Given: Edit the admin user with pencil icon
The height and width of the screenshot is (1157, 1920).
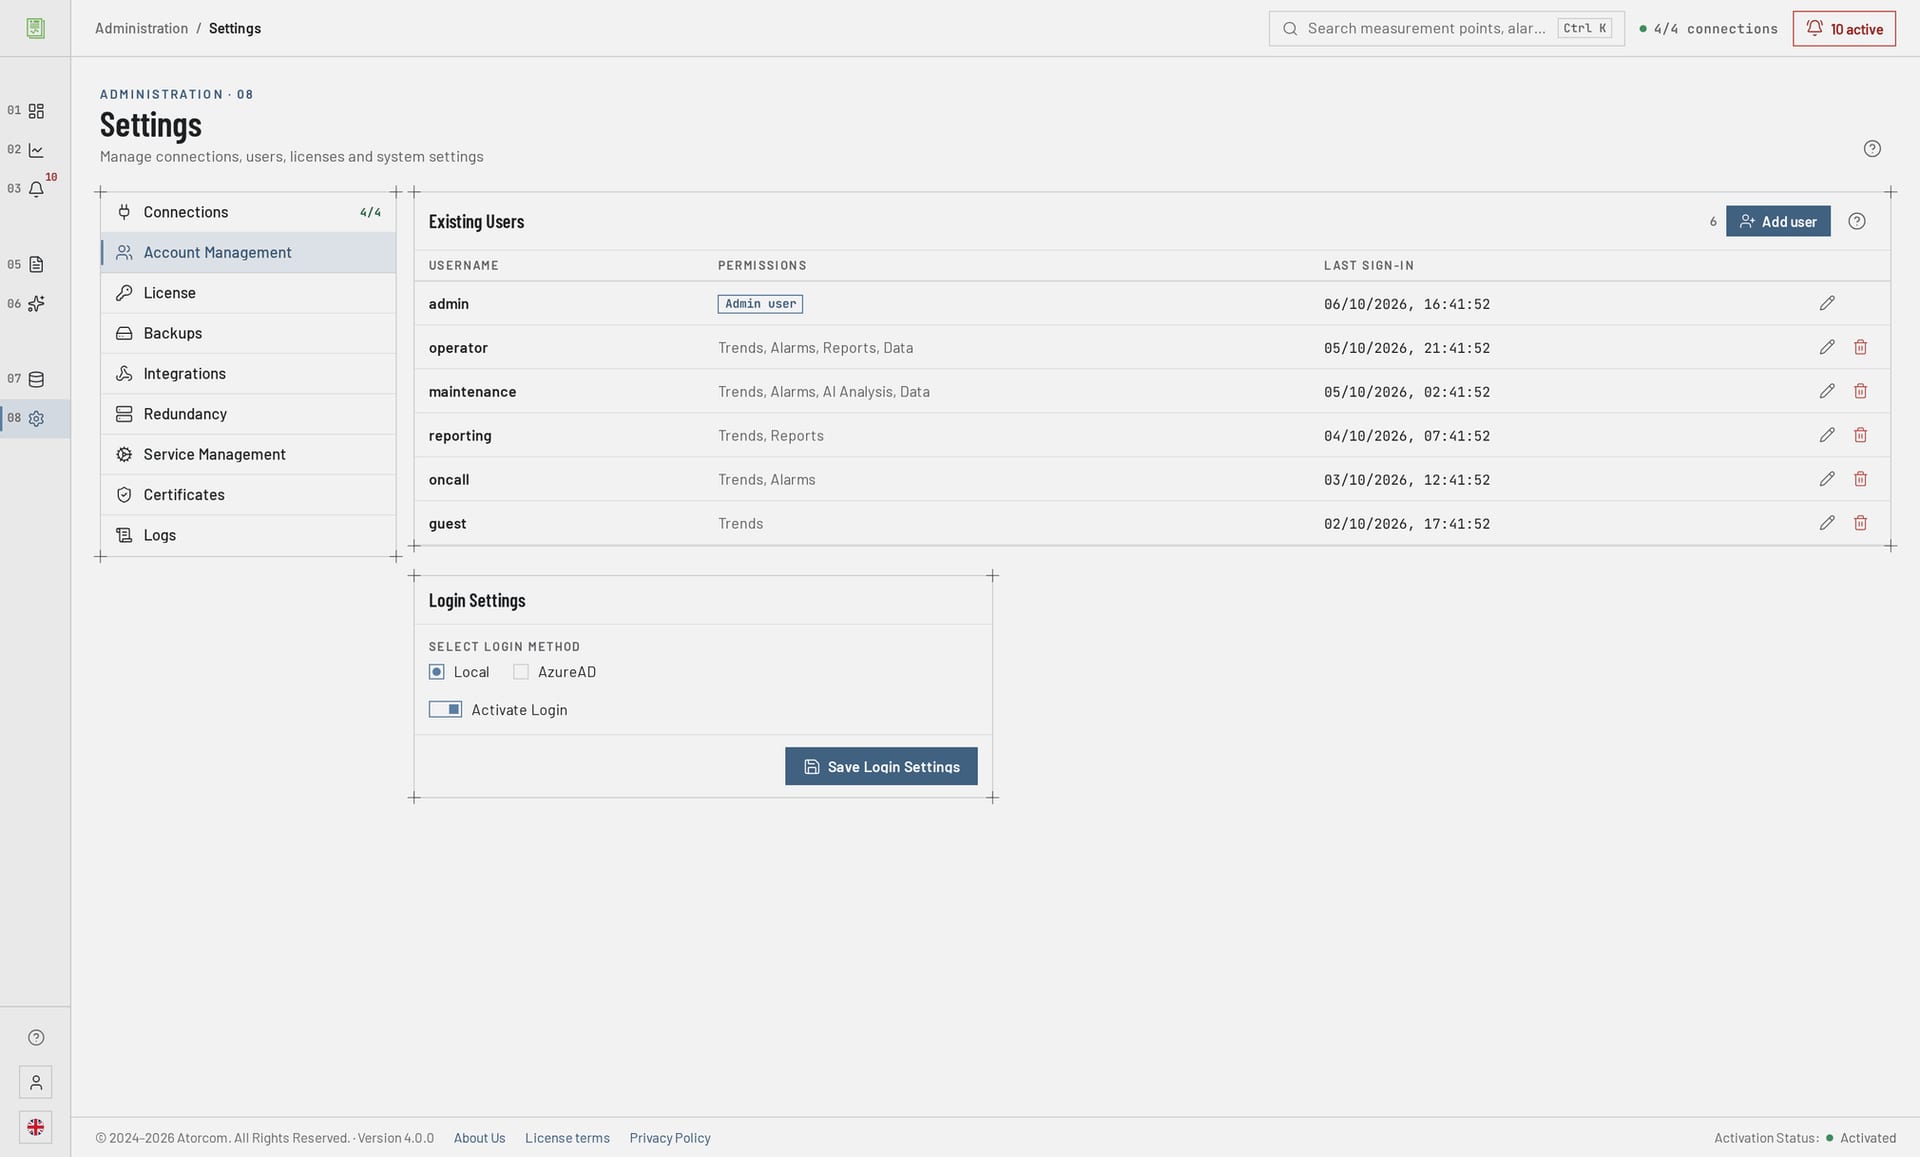Looking at the screenshot, I should 1827,303.
